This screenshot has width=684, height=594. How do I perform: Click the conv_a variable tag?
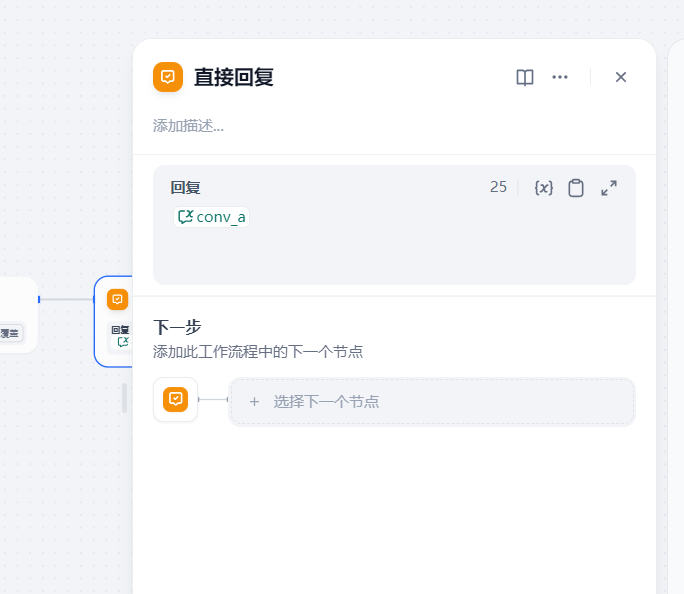pyautogui.click(x=220, y=217)
